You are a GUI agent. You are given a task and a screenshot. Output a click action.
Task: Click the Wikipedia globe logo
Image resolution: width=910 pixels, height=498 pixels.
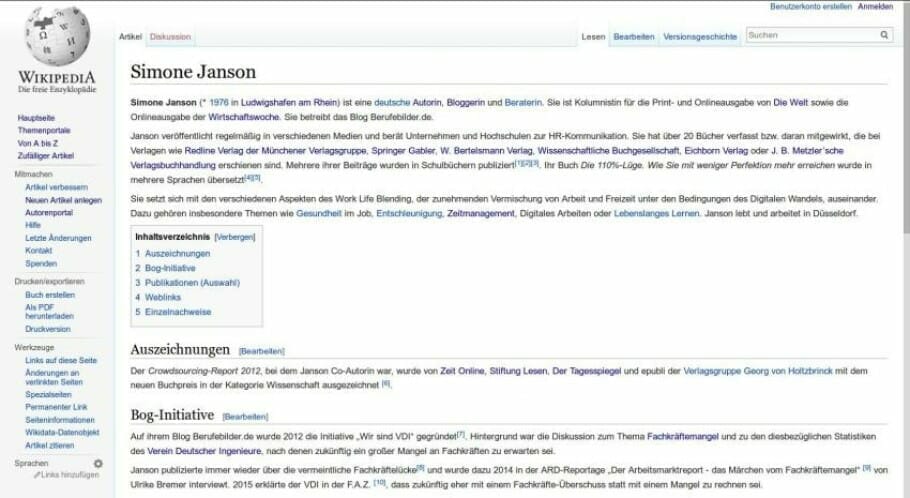click(x=57, y=36)
